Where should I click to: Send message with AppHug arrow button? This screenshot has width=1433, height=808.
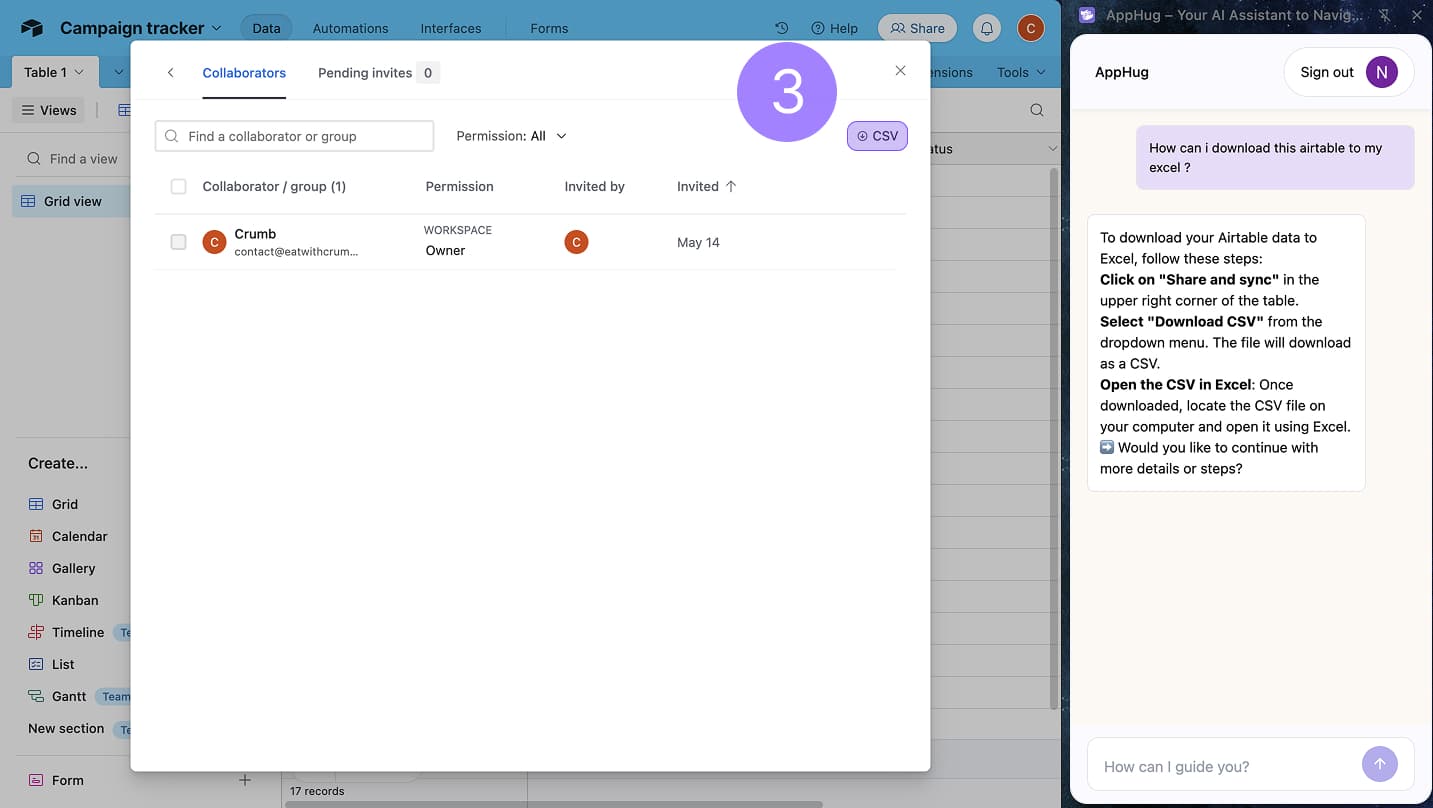[x=1379, y=765]
